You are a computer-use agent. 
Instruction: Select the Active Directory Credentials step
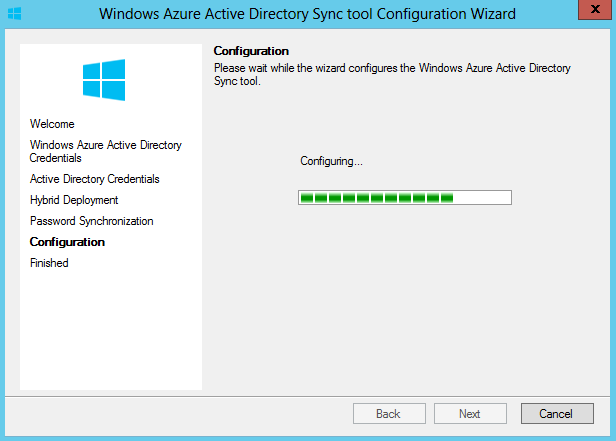pyautogui.click(x=95, y=179)
